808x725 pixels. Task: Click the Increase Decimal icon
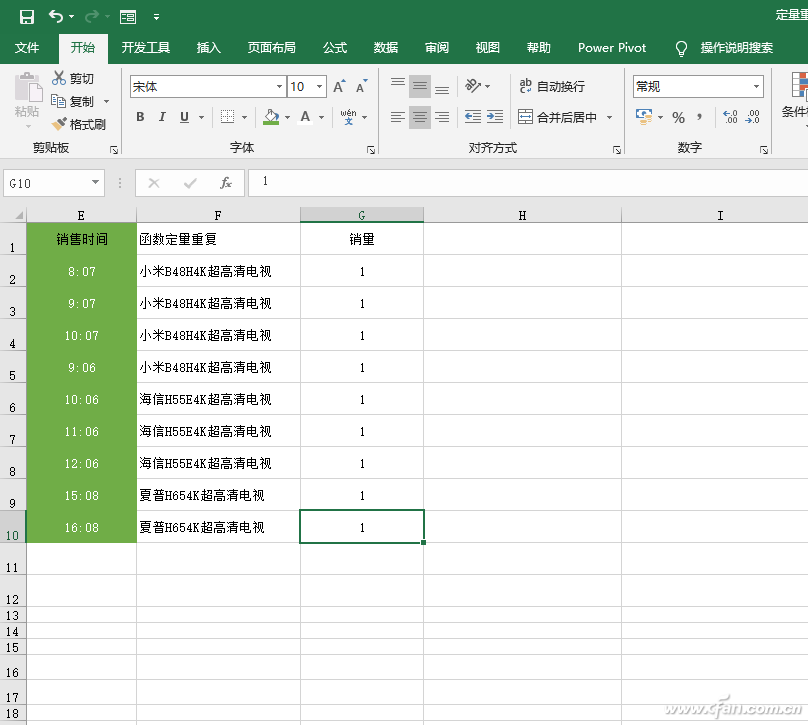pyautogui.click(x=730, y=117)
